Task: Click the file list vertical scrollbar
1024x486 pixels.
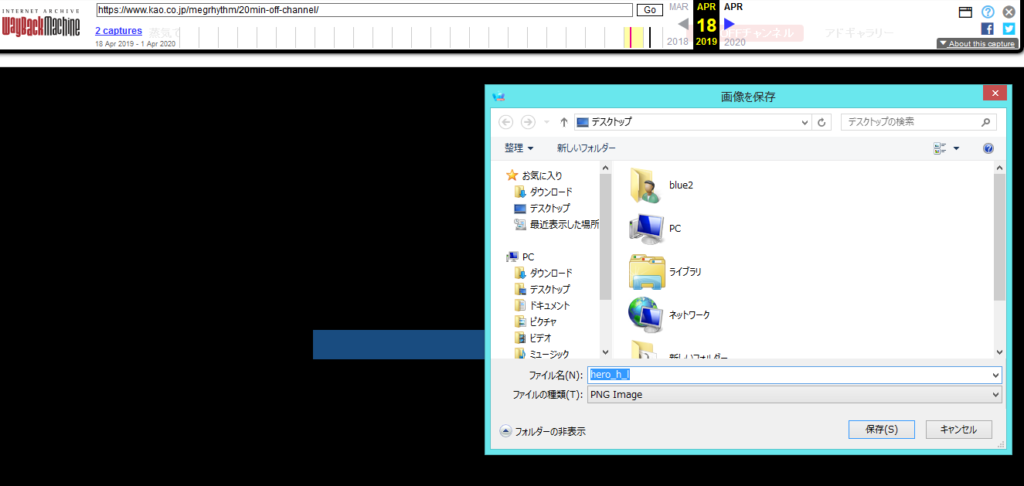Action: (1000, 240)
